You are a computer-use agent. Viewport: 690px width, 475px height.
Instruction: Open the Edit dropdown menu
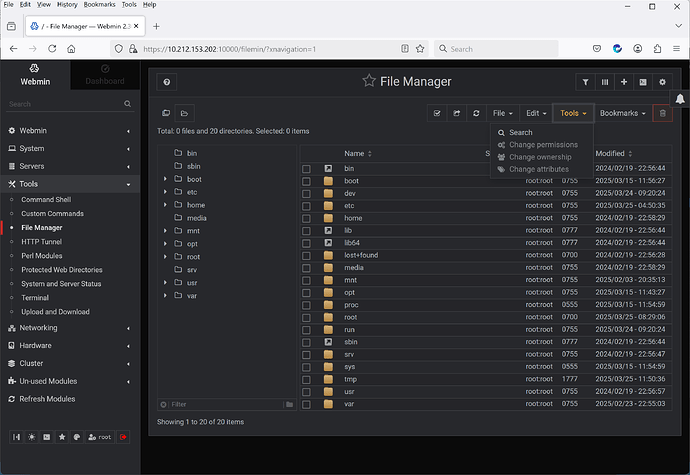click(x=536, y=113)
